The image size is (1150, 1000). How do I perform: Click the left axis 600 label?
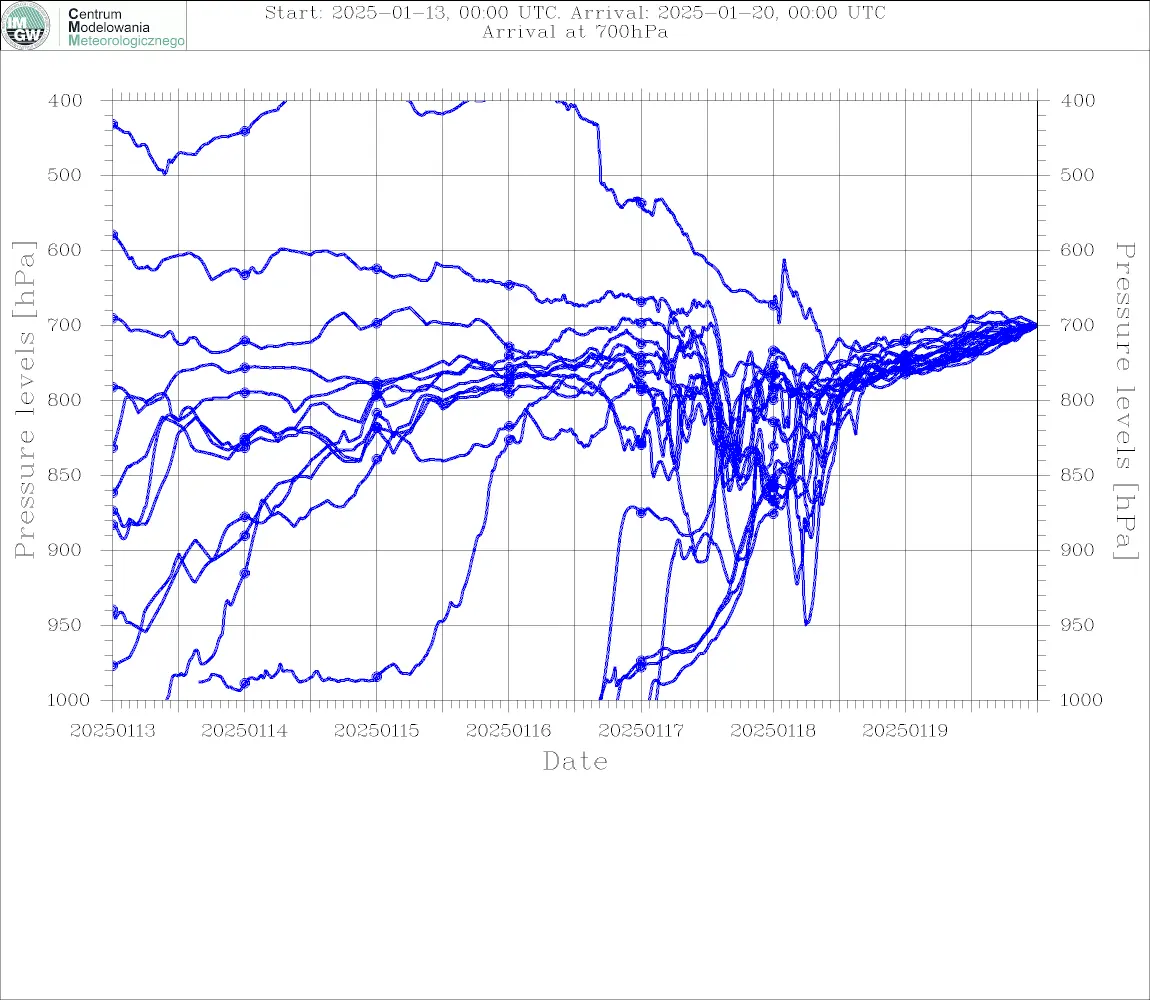coord(65,250)
